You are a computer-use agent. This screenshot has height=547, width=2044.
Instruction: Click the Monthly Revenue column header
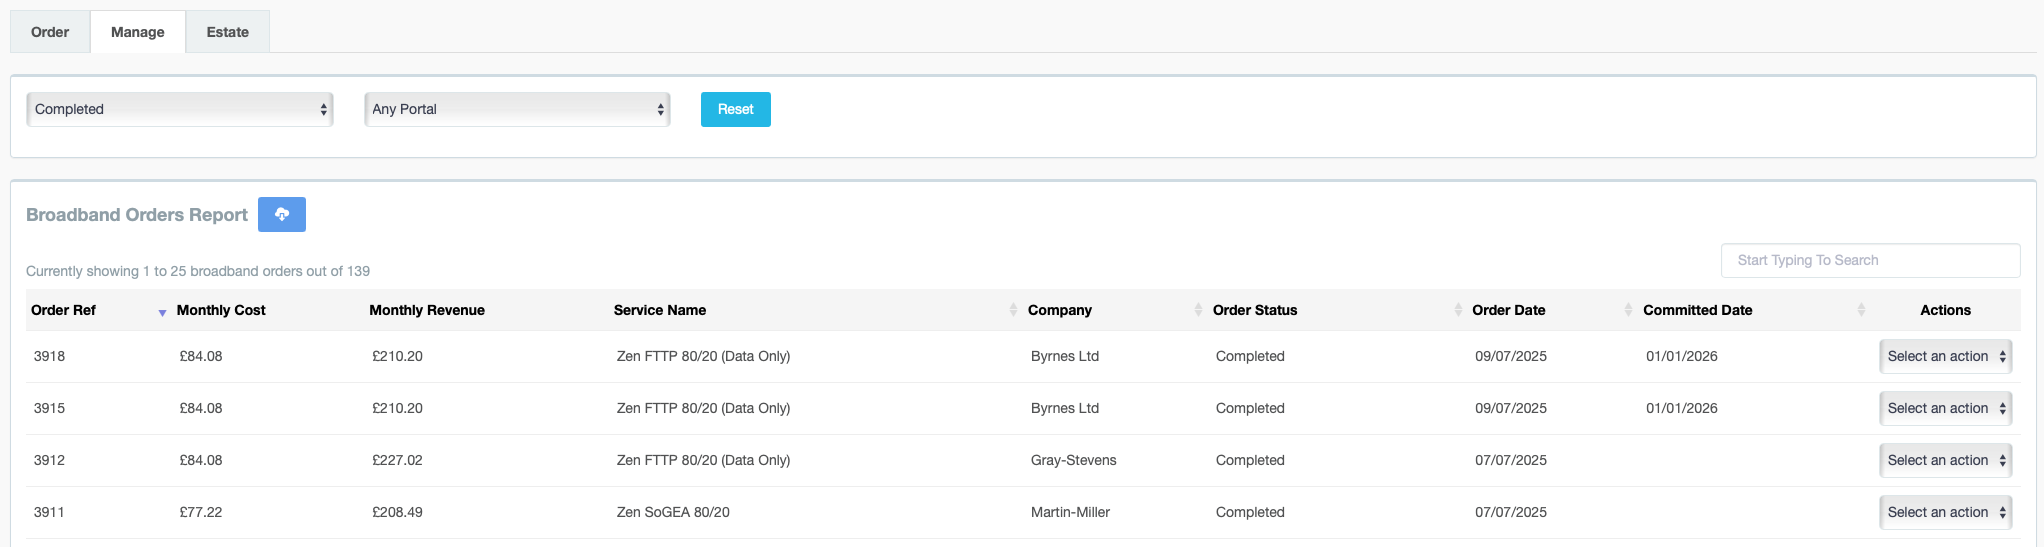click(x=427, y=310)
